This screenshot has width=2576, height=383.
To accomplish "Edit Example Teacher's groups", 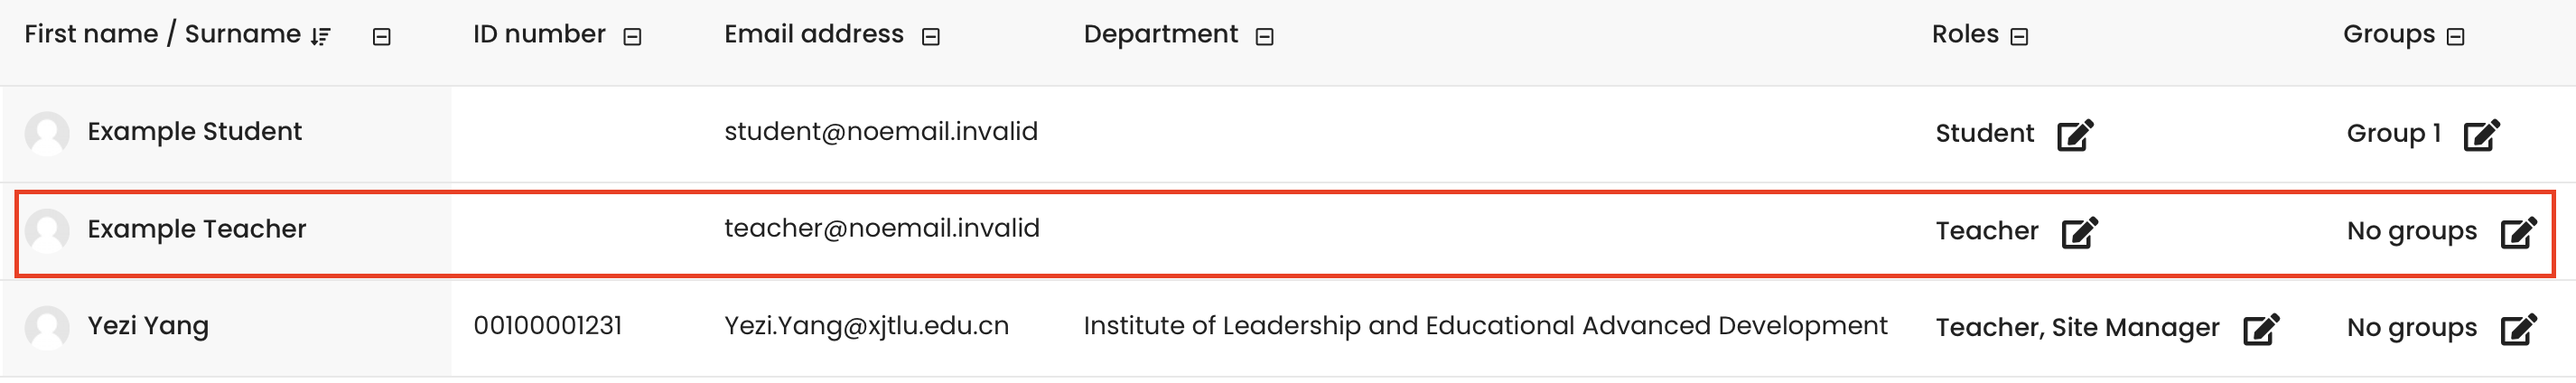I will click(x=2519, y=231).
